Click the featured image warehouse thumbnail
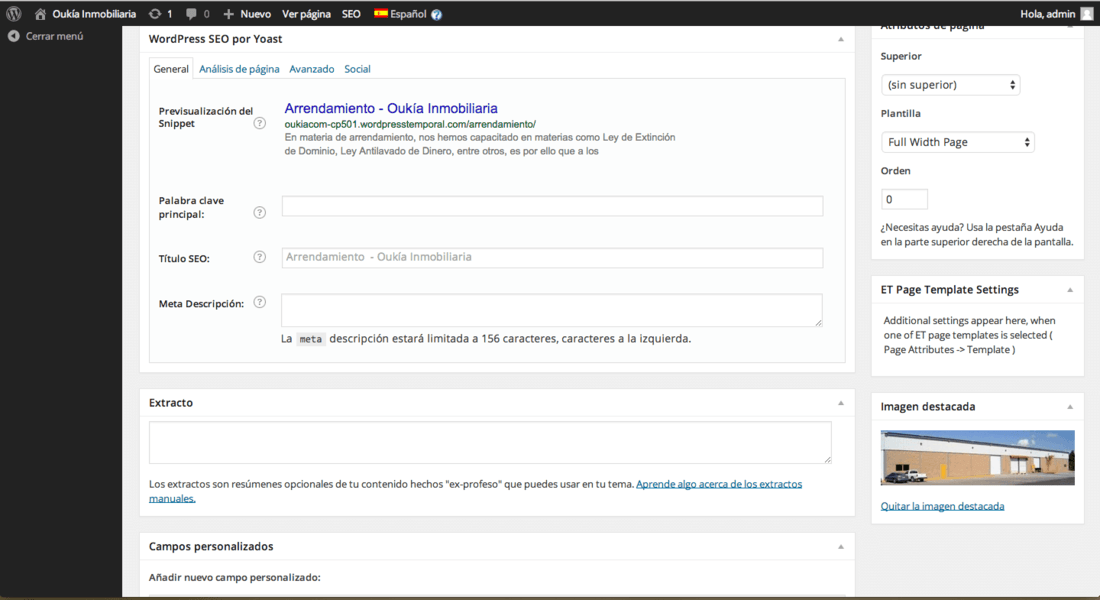 (x=977, y=458)
